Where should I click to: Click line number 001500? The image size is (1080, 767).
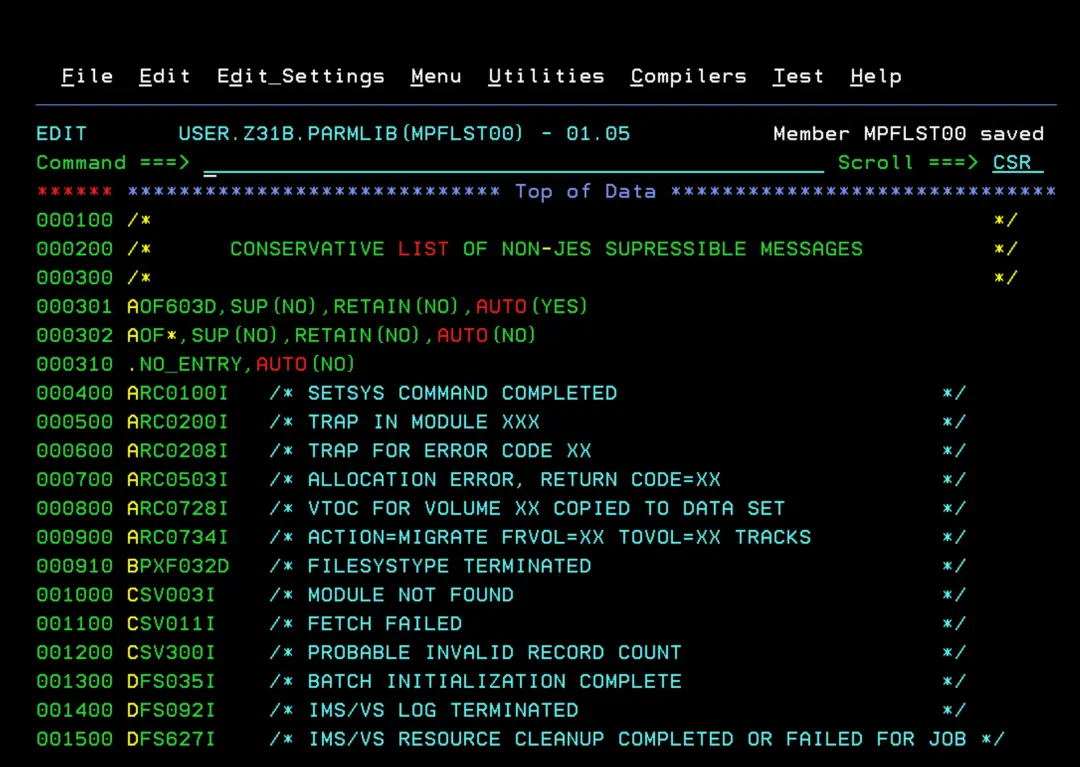74,739
